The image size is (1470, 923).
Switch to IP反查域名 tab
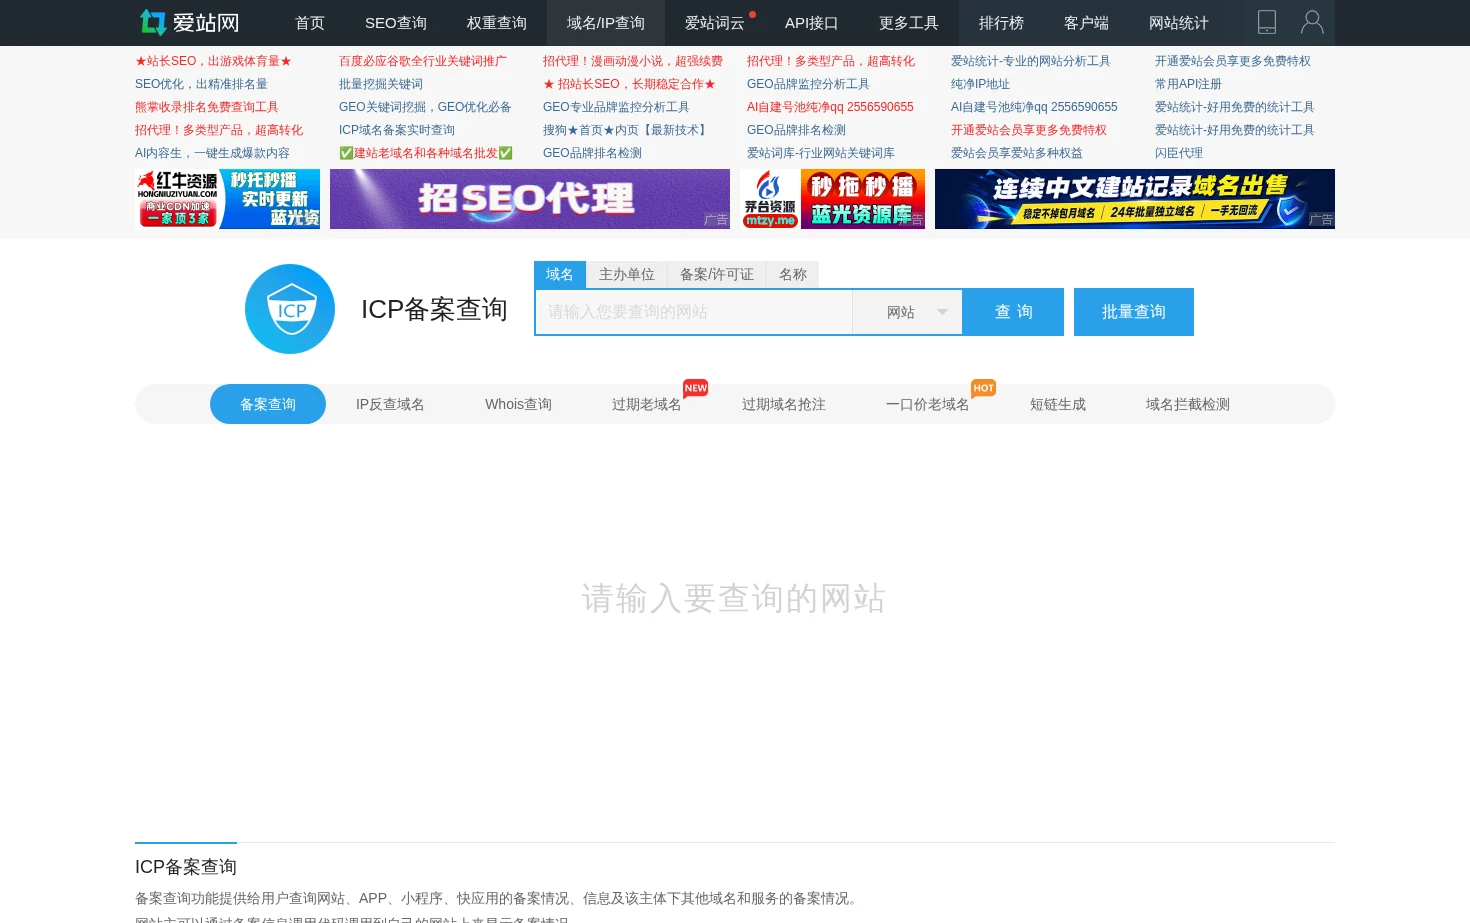click(x=390, y=404)
